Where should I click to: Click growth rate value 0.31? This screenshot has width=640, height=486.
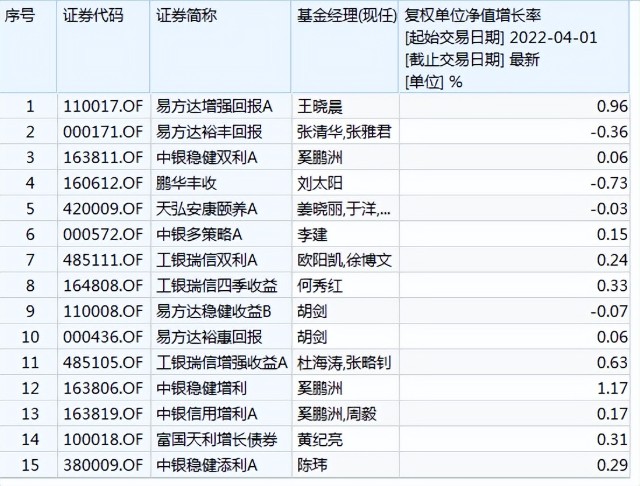(612, 439)
